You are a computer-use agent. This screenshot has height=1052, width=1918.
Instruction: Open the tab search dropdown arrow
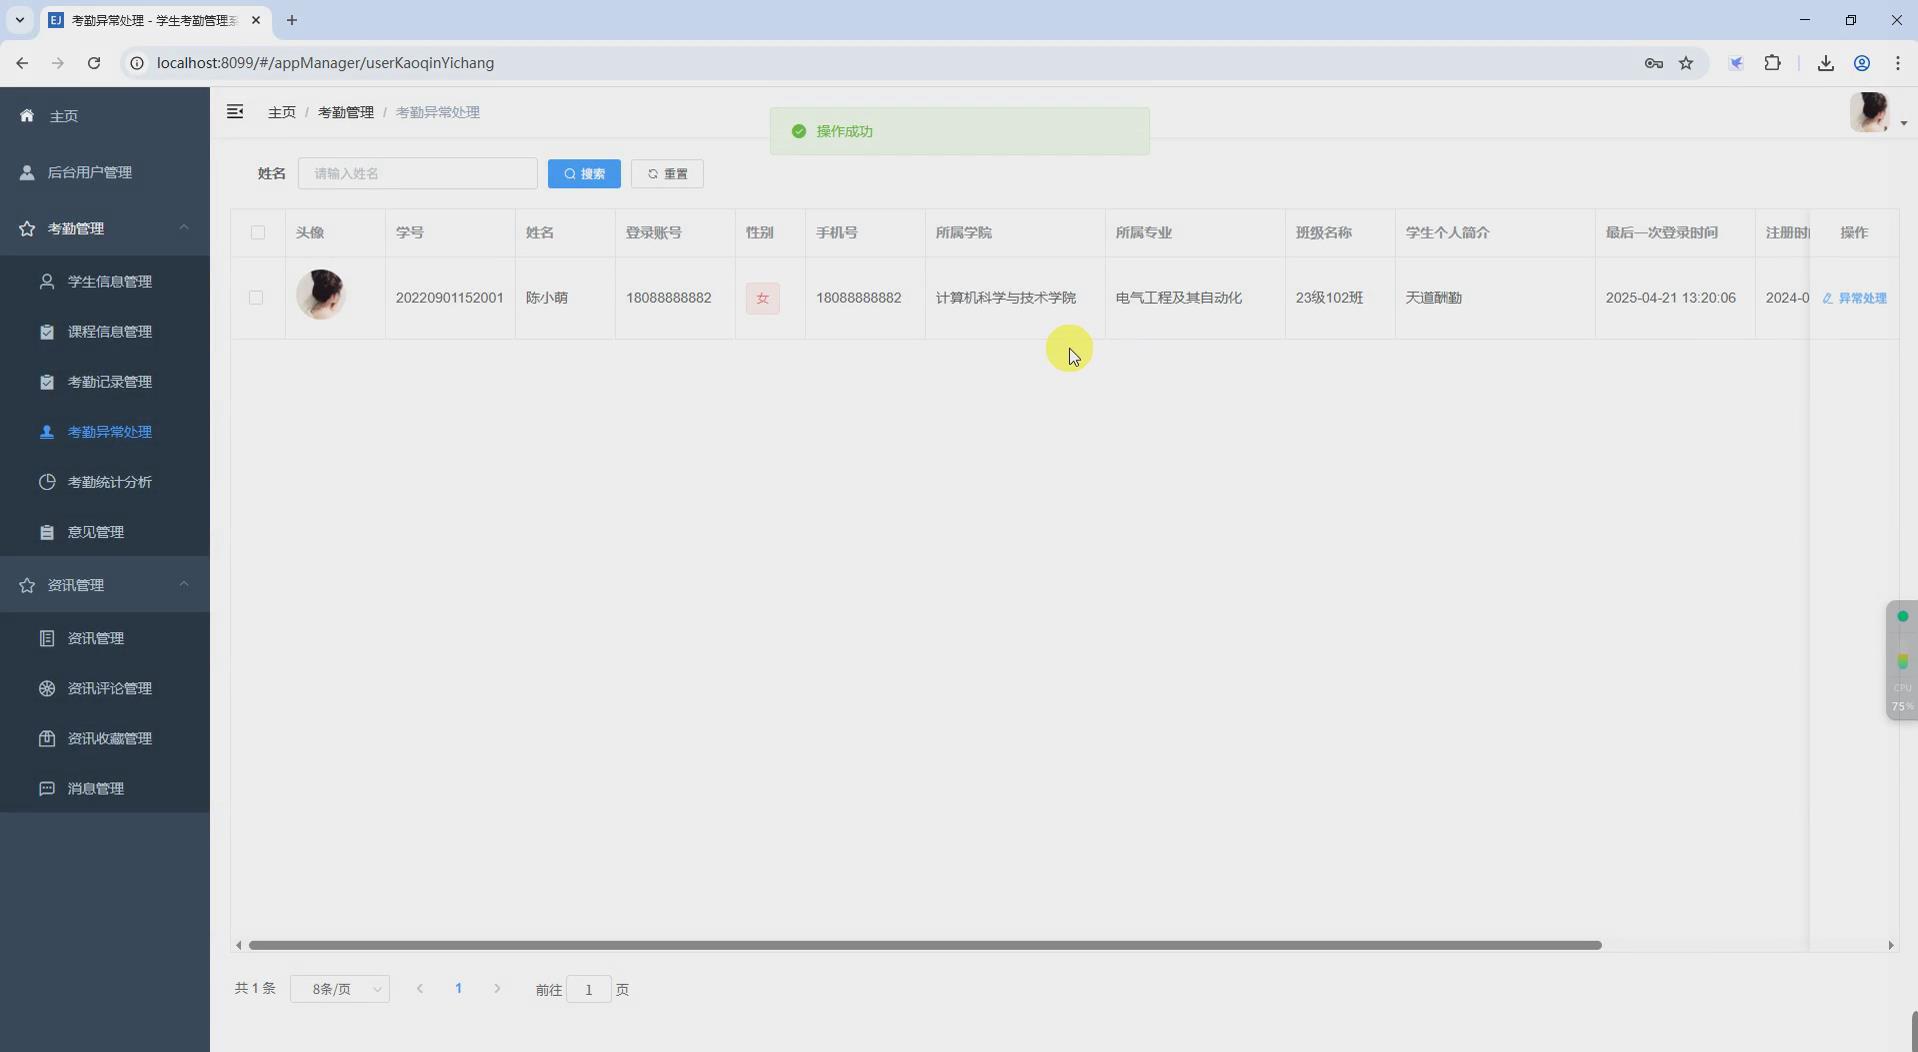(x=19, y=20)
